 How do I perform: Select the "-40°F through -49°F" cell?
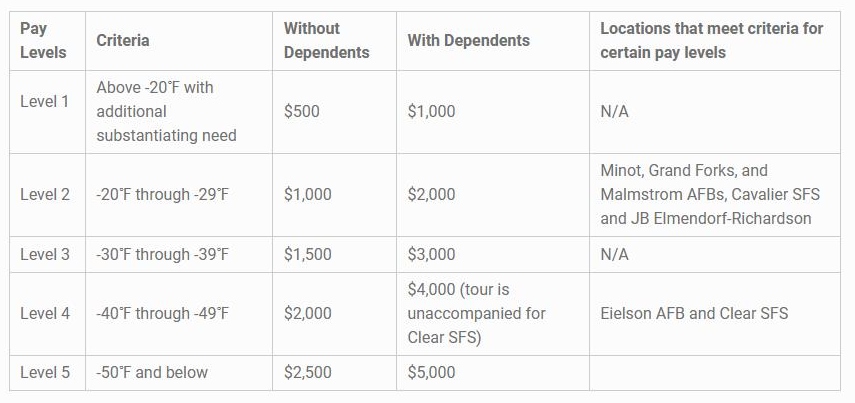(x=163, y=313)
